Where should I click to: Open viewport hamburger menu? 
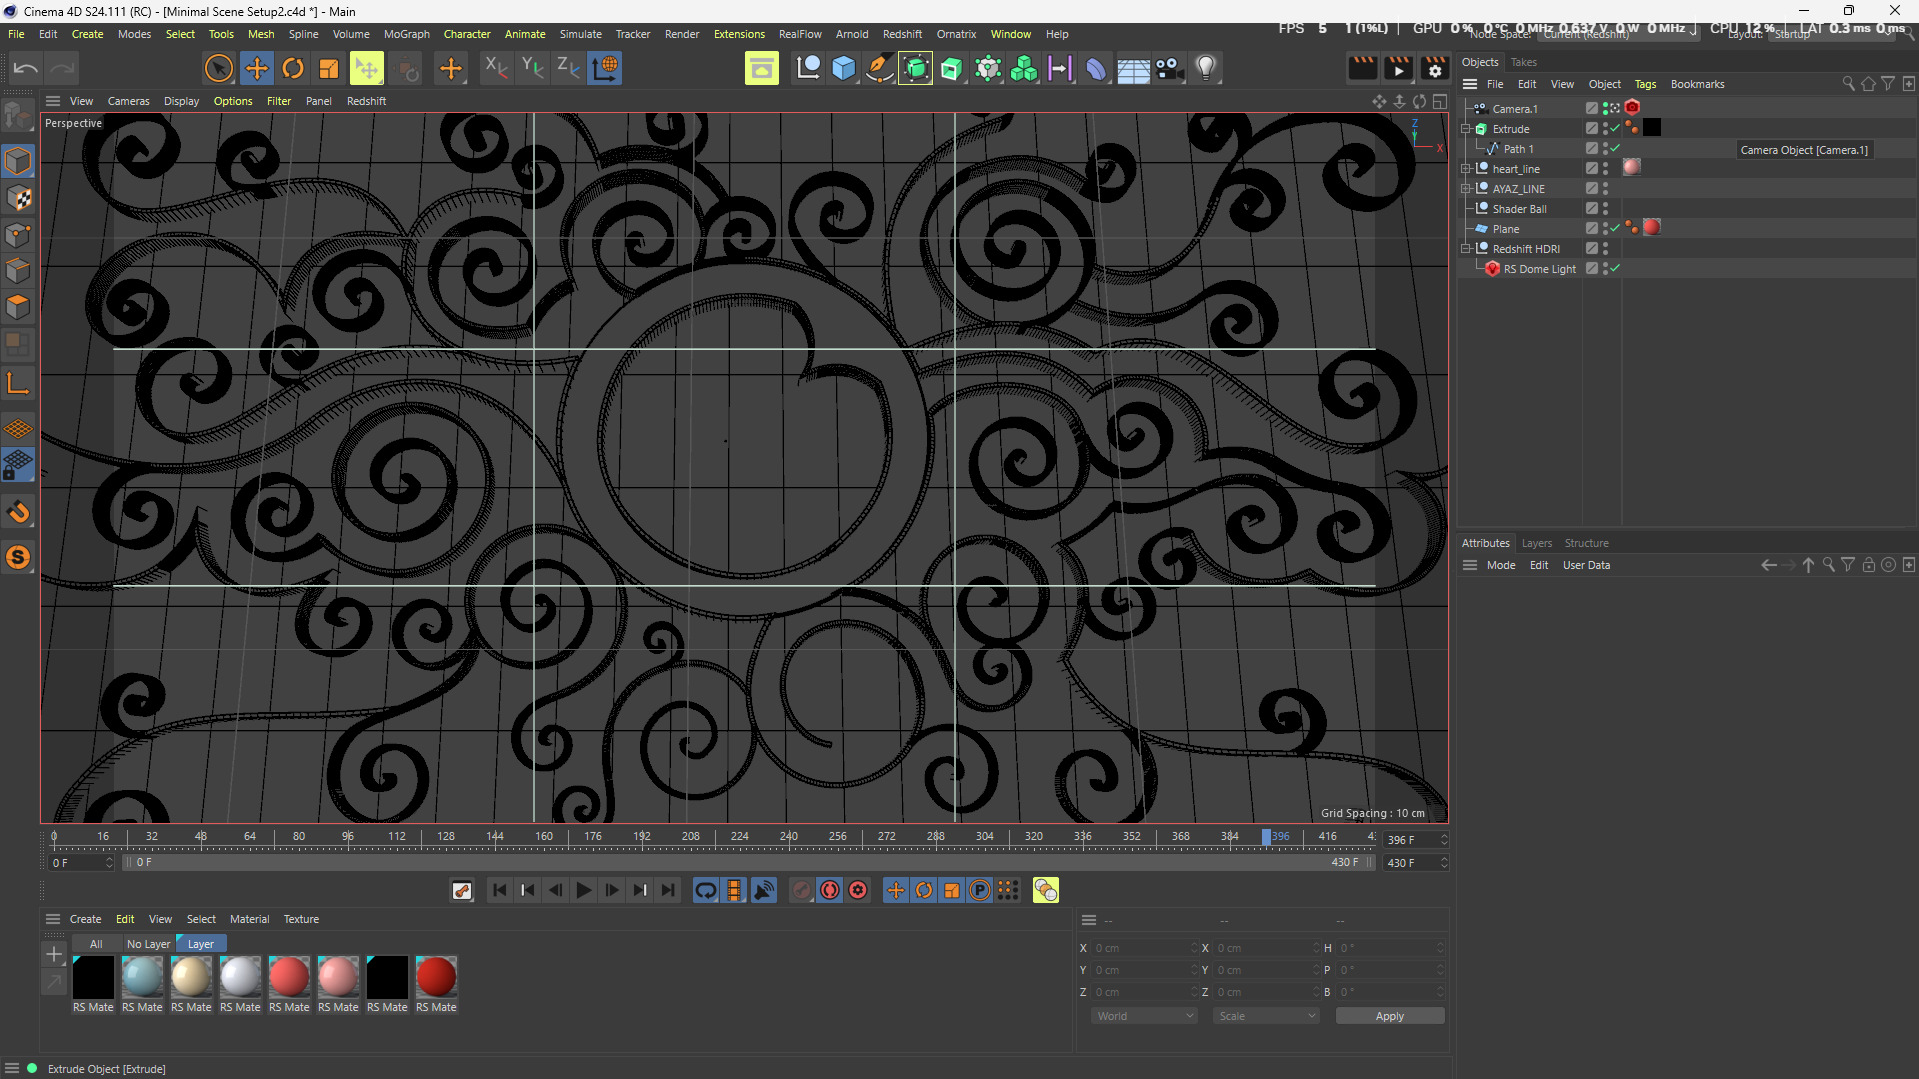[x=53, y=101]
